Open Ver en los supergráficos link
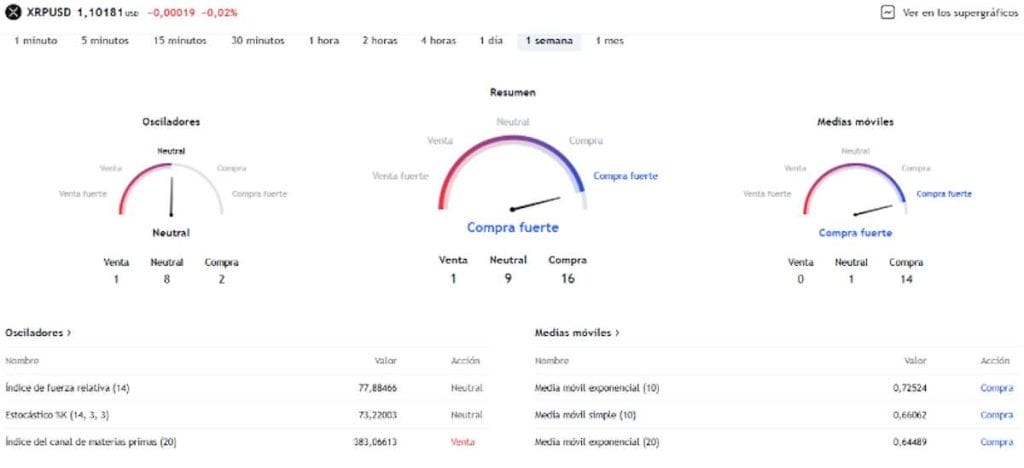 click(960, 12)
